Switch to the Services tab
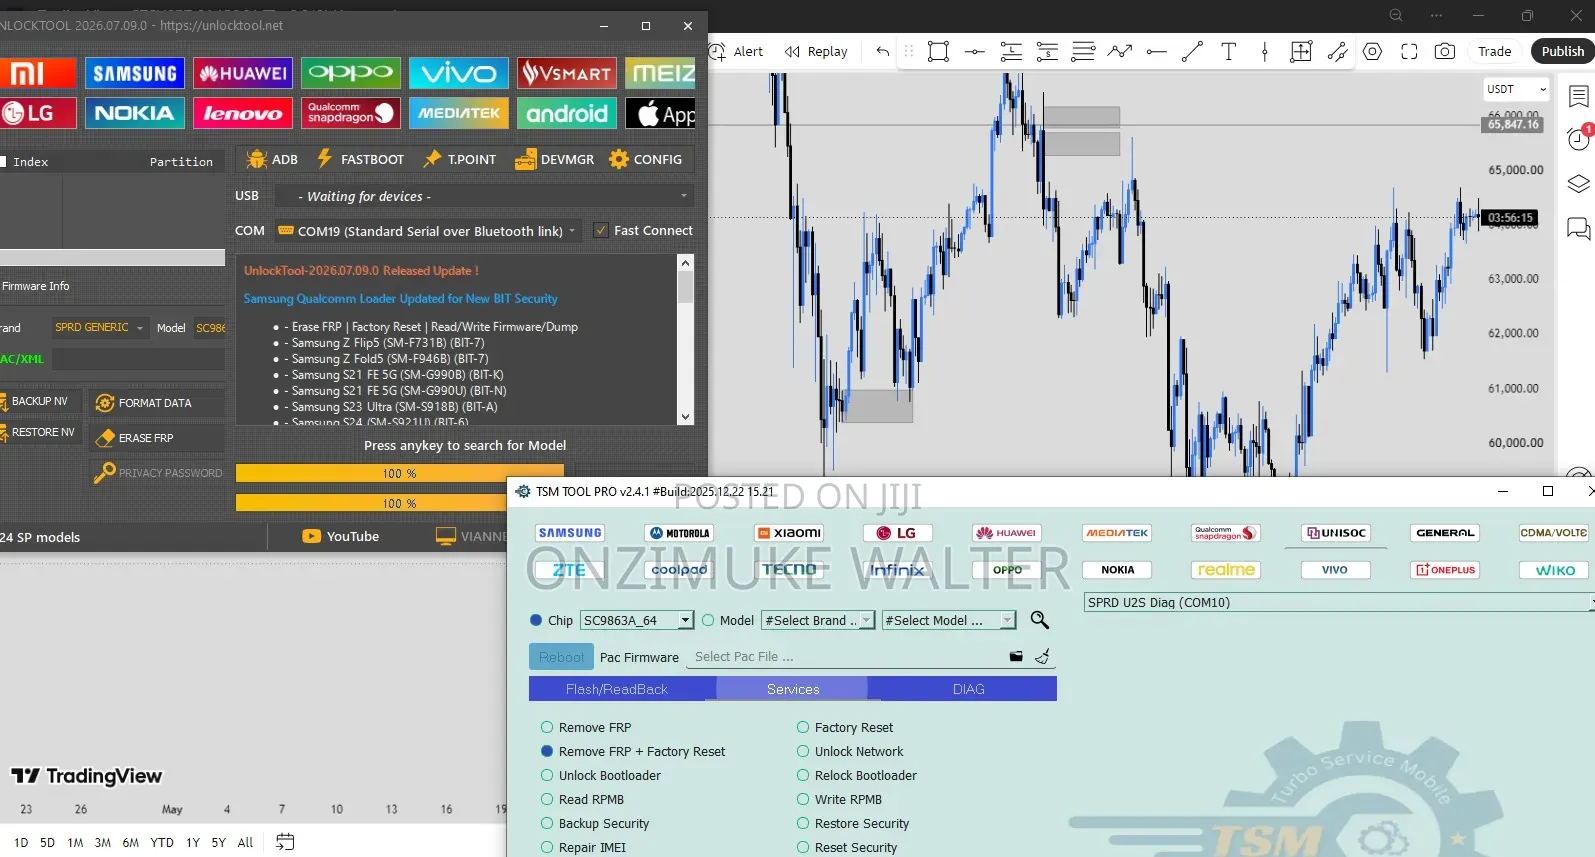The image size is (1595, 857). [793, 689]
